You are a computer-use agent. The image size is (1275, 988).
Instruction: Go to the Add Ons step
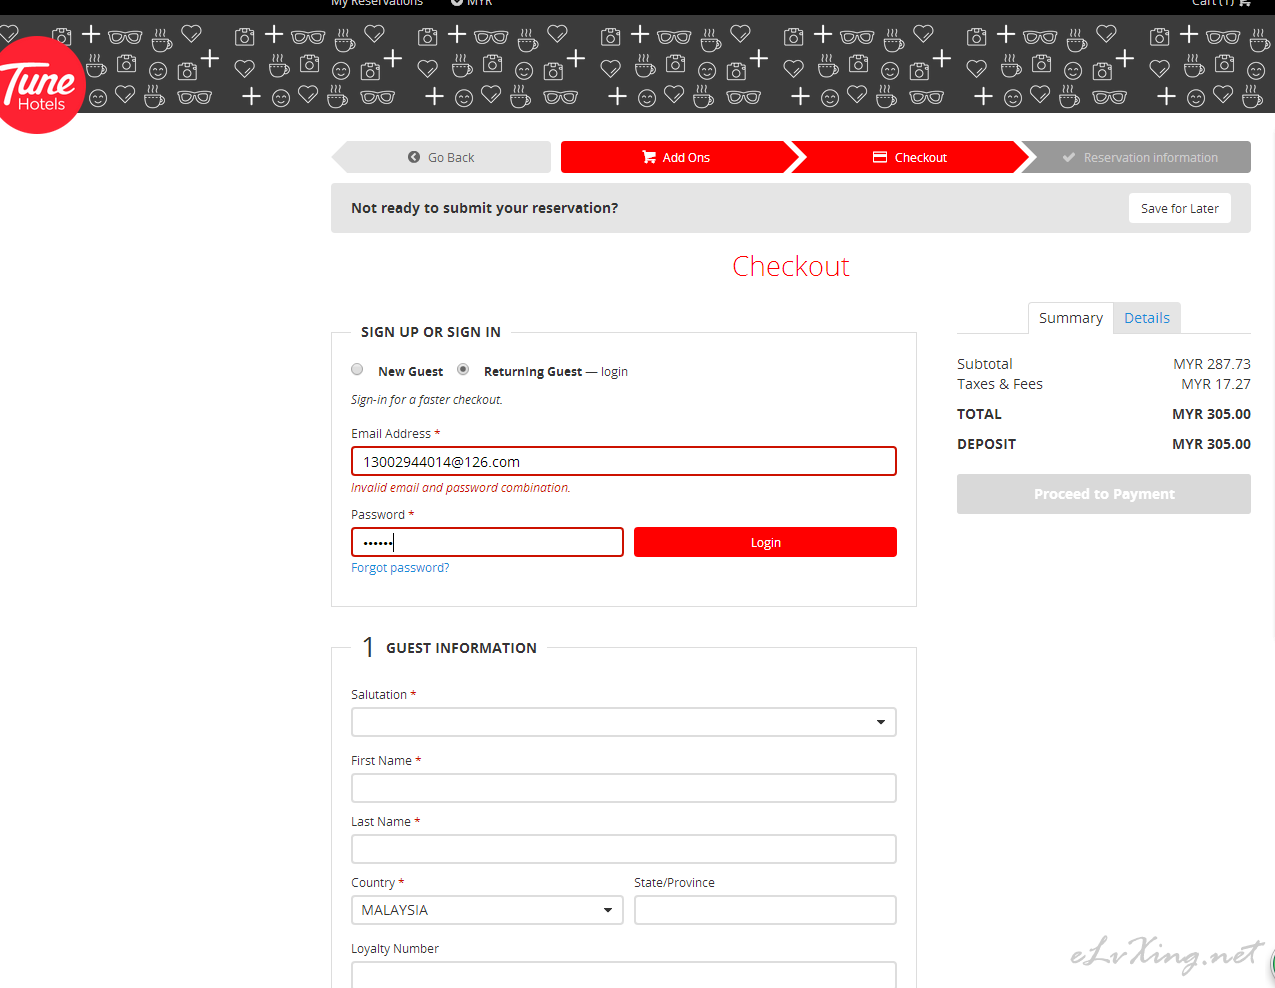pyautogui.click(x=676, y=157)
